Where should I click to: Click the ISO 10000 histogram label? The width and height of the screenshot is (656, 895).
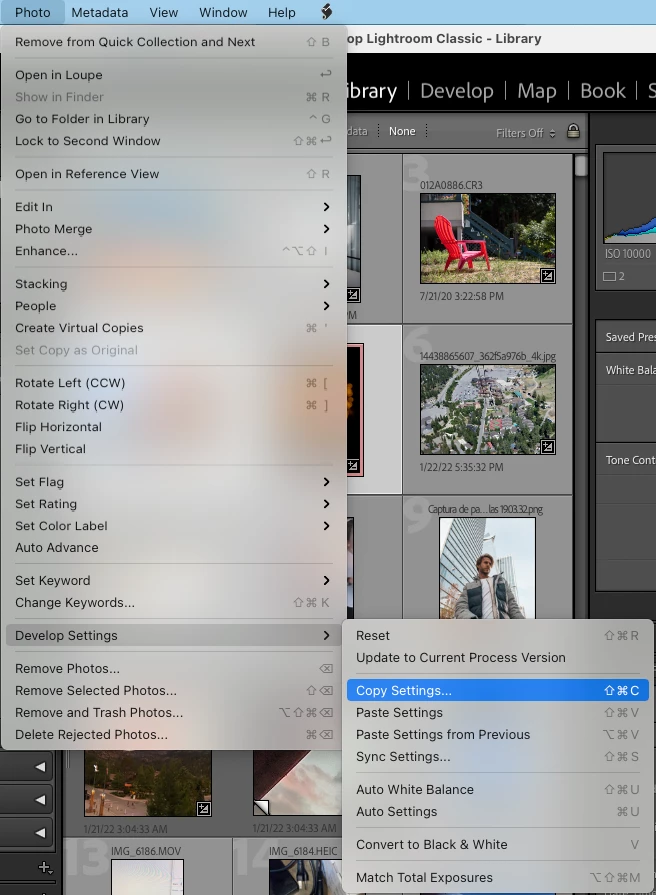click(x=627, y=253)
